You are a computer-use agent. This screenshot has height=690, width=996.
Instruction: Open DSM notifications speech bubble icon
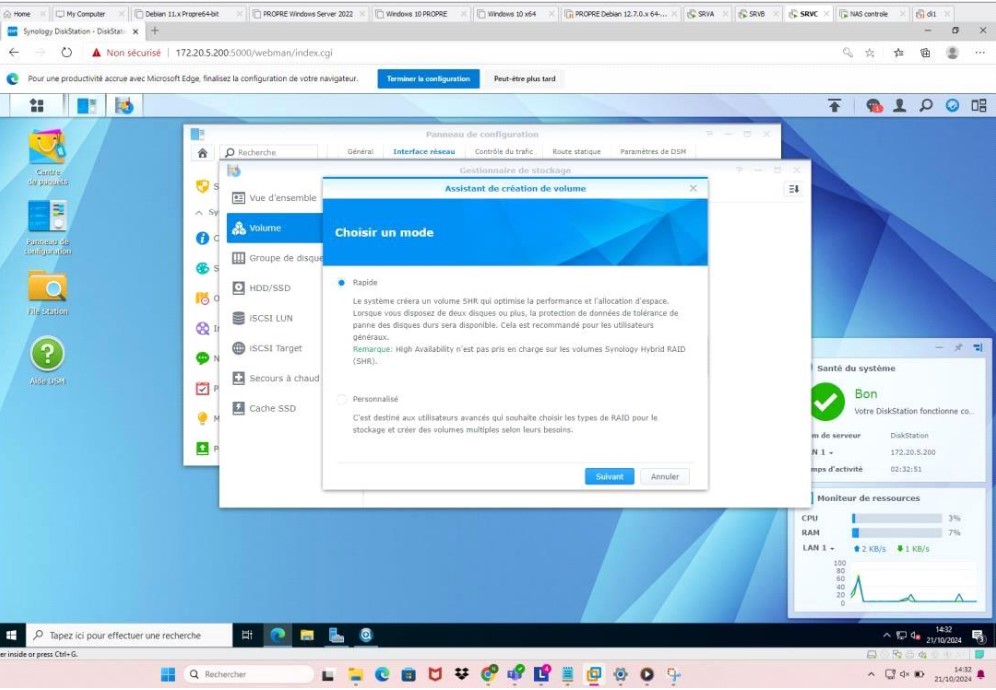pos(874,105)
